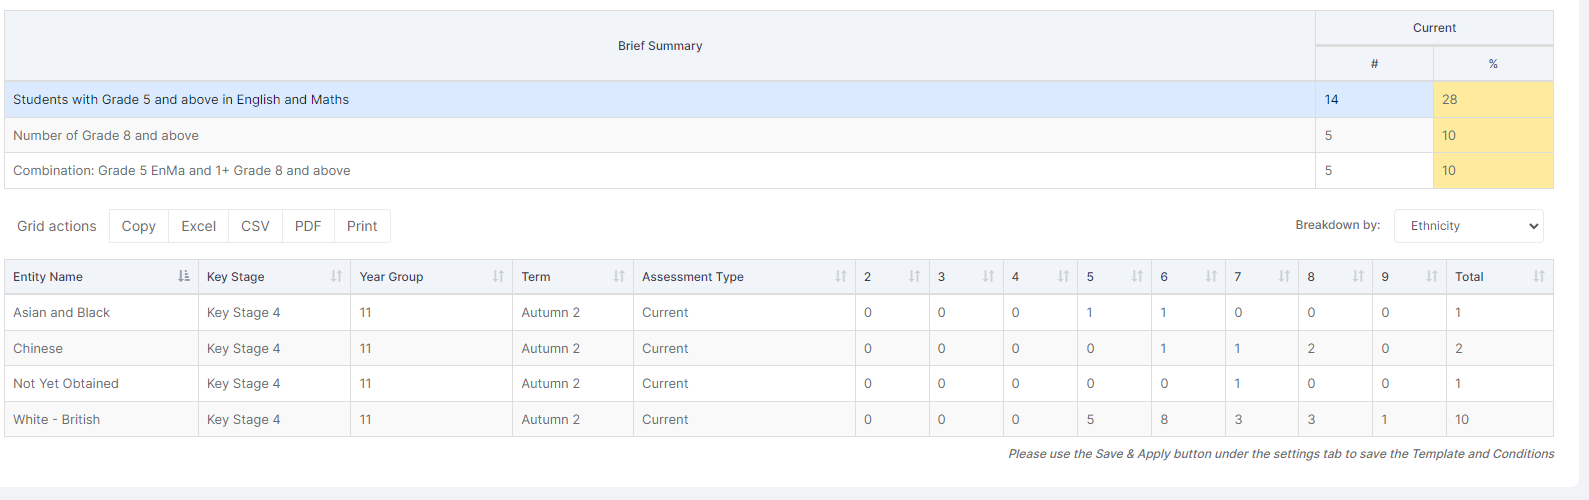Viewport: 1589px width, 500px height.
Task: Export grid as CSV
Action: click(x=255, y=226)
